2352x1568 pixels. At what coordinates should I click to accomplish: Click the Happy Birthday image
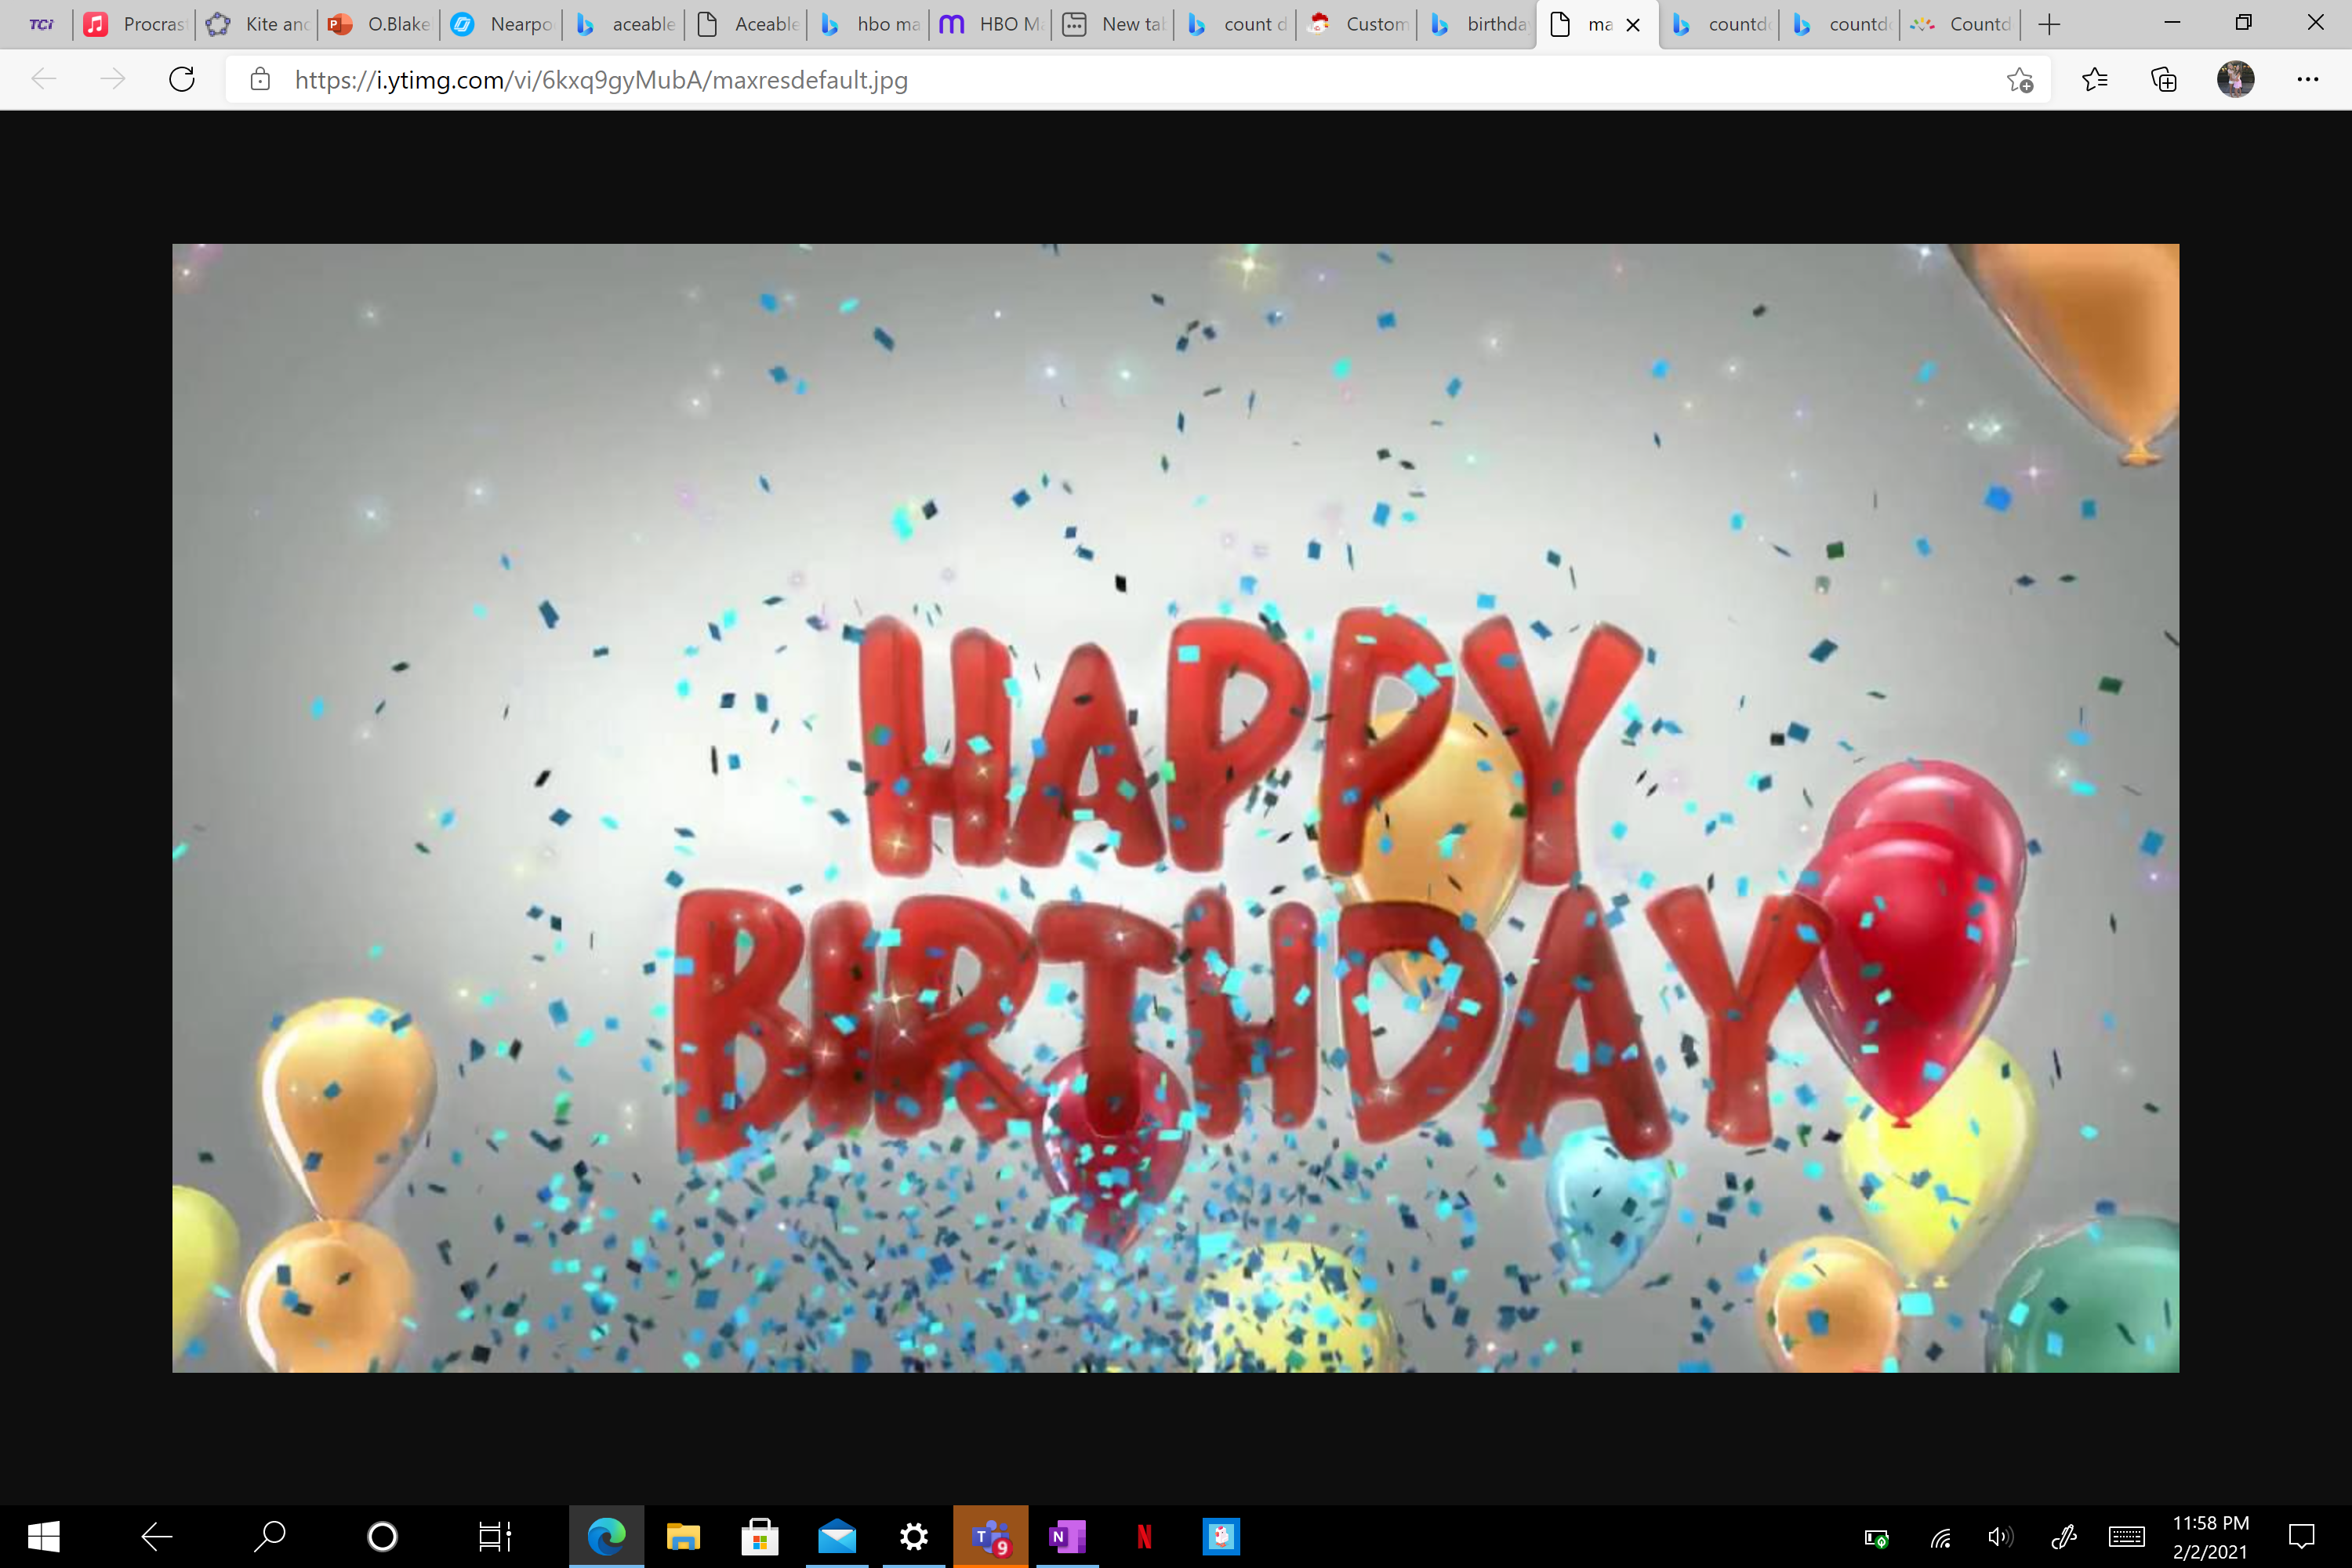[1175, 807]
